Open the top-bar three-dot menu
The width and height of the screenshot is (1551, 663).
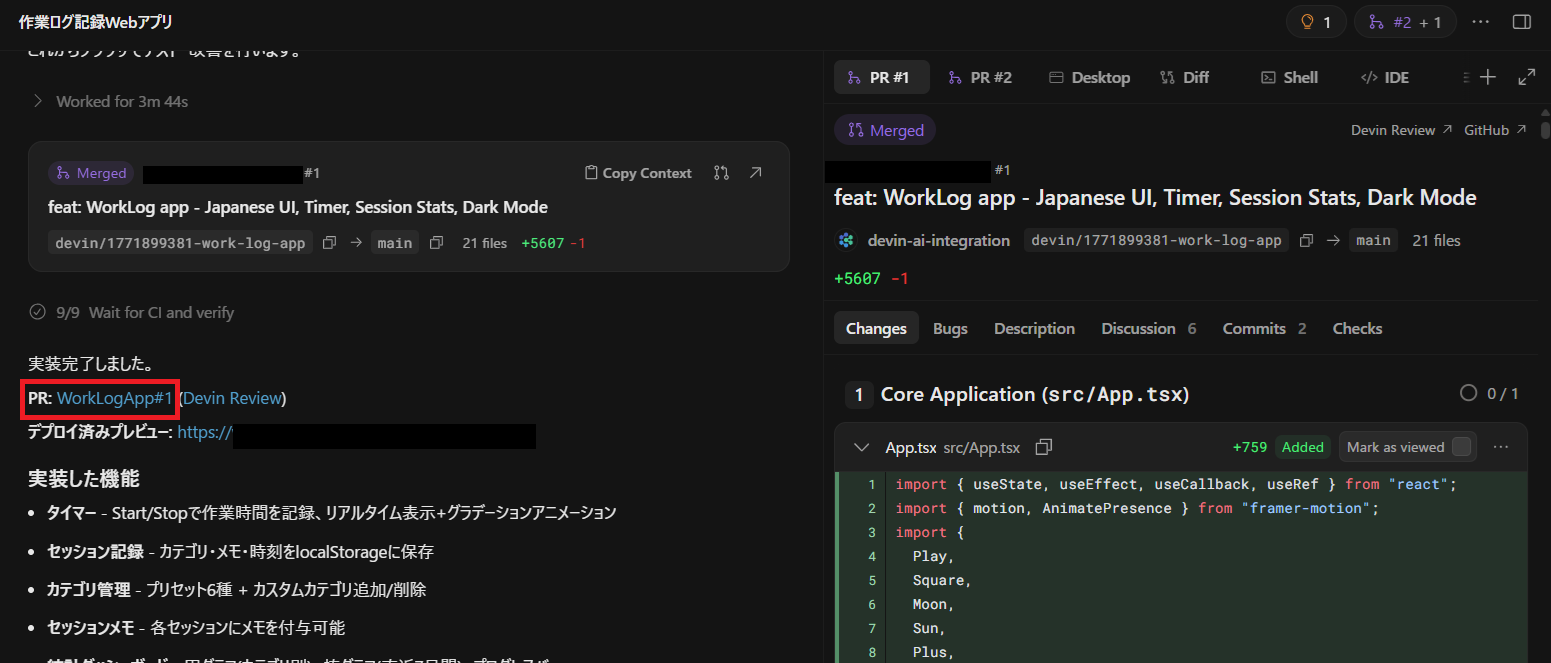point(1481,22)
